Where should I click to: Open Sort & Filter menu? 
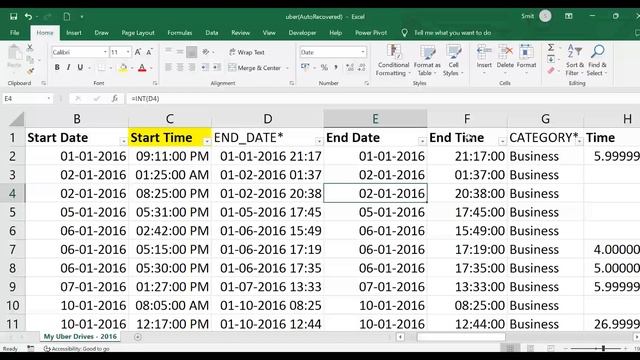coord(575,60)
